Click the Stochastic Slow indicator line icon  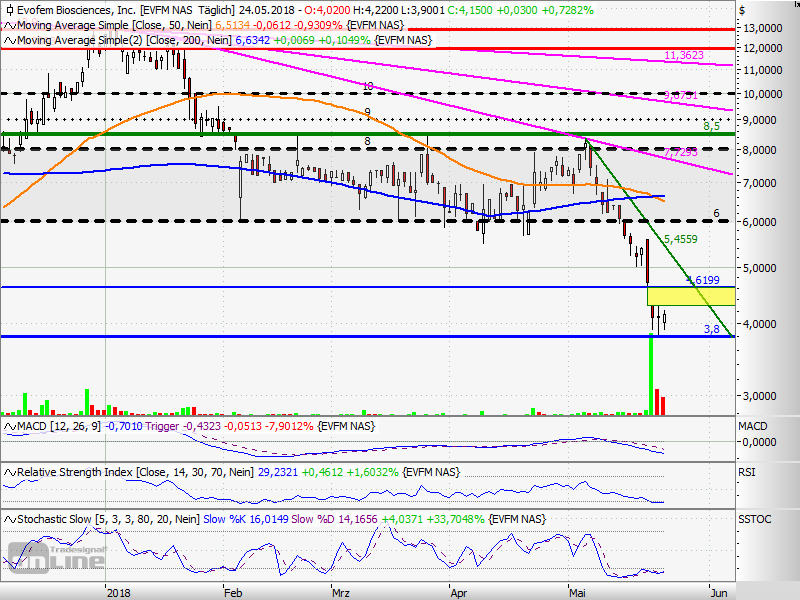coord(10,519)
